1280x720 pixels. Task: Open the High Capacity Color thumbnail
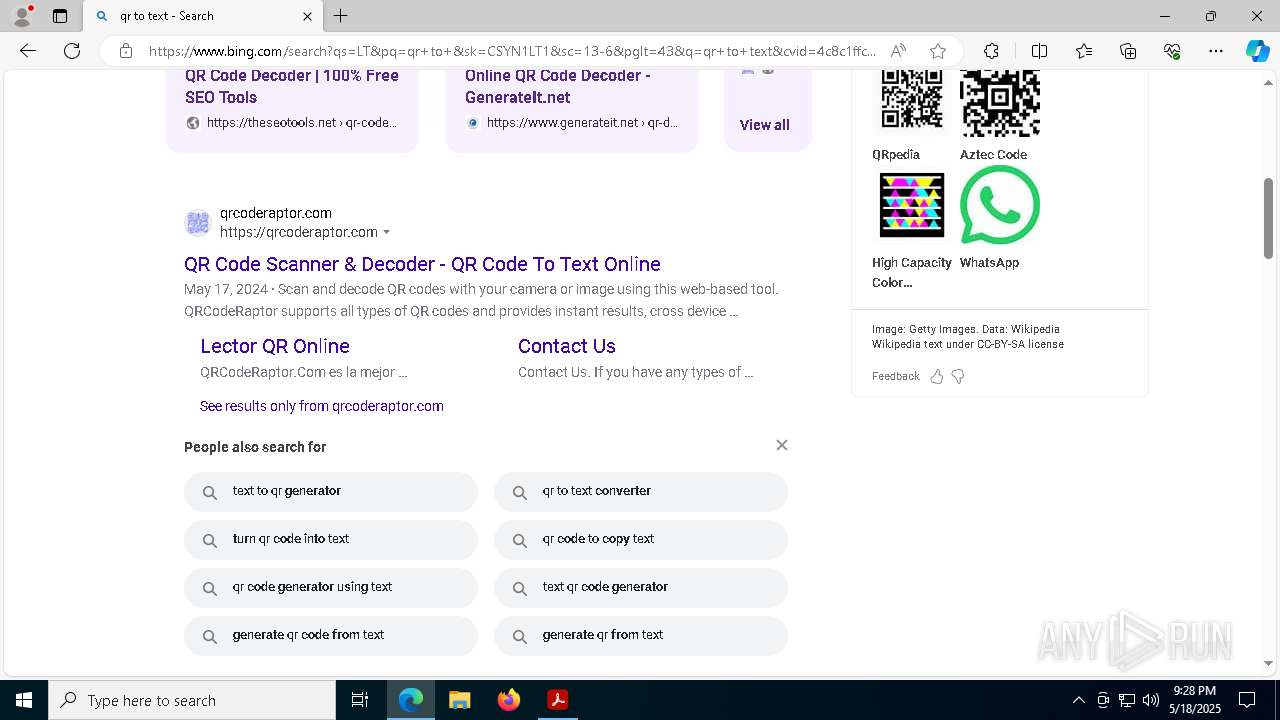click(x=912, y=205)
